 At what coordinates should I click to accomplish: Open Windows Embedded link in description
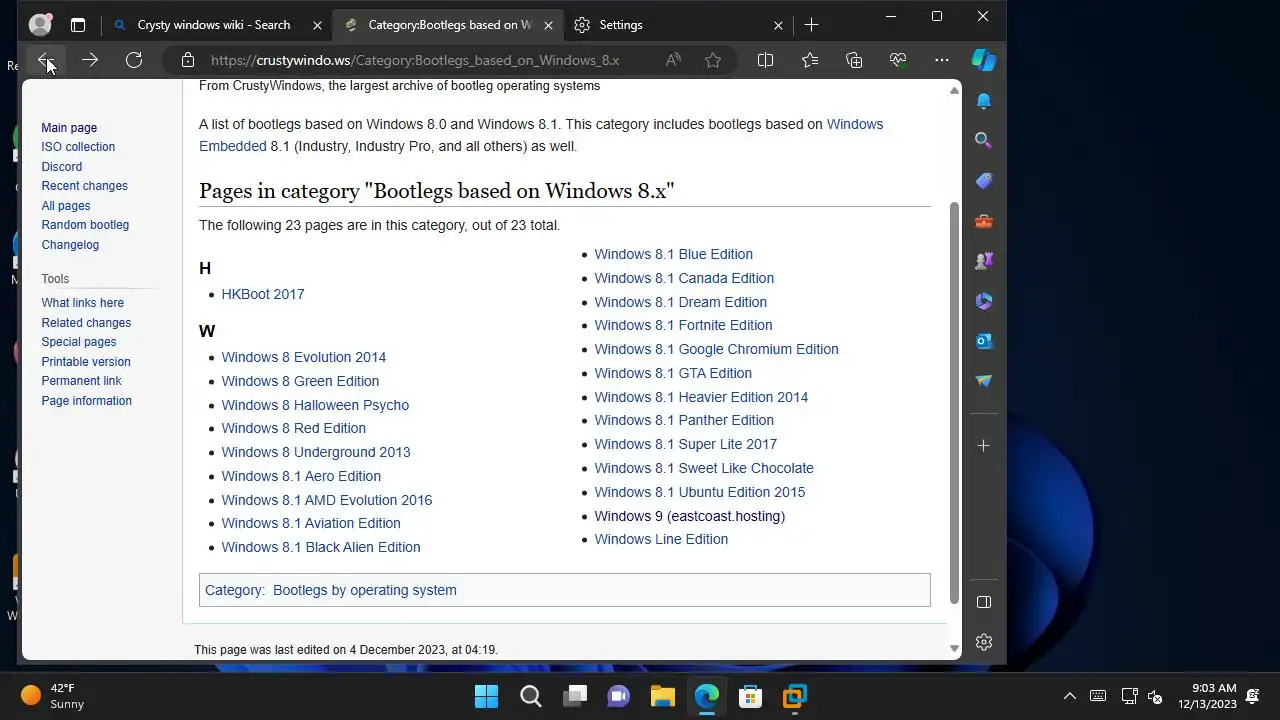pyautogui.click(x=541, y=135)
